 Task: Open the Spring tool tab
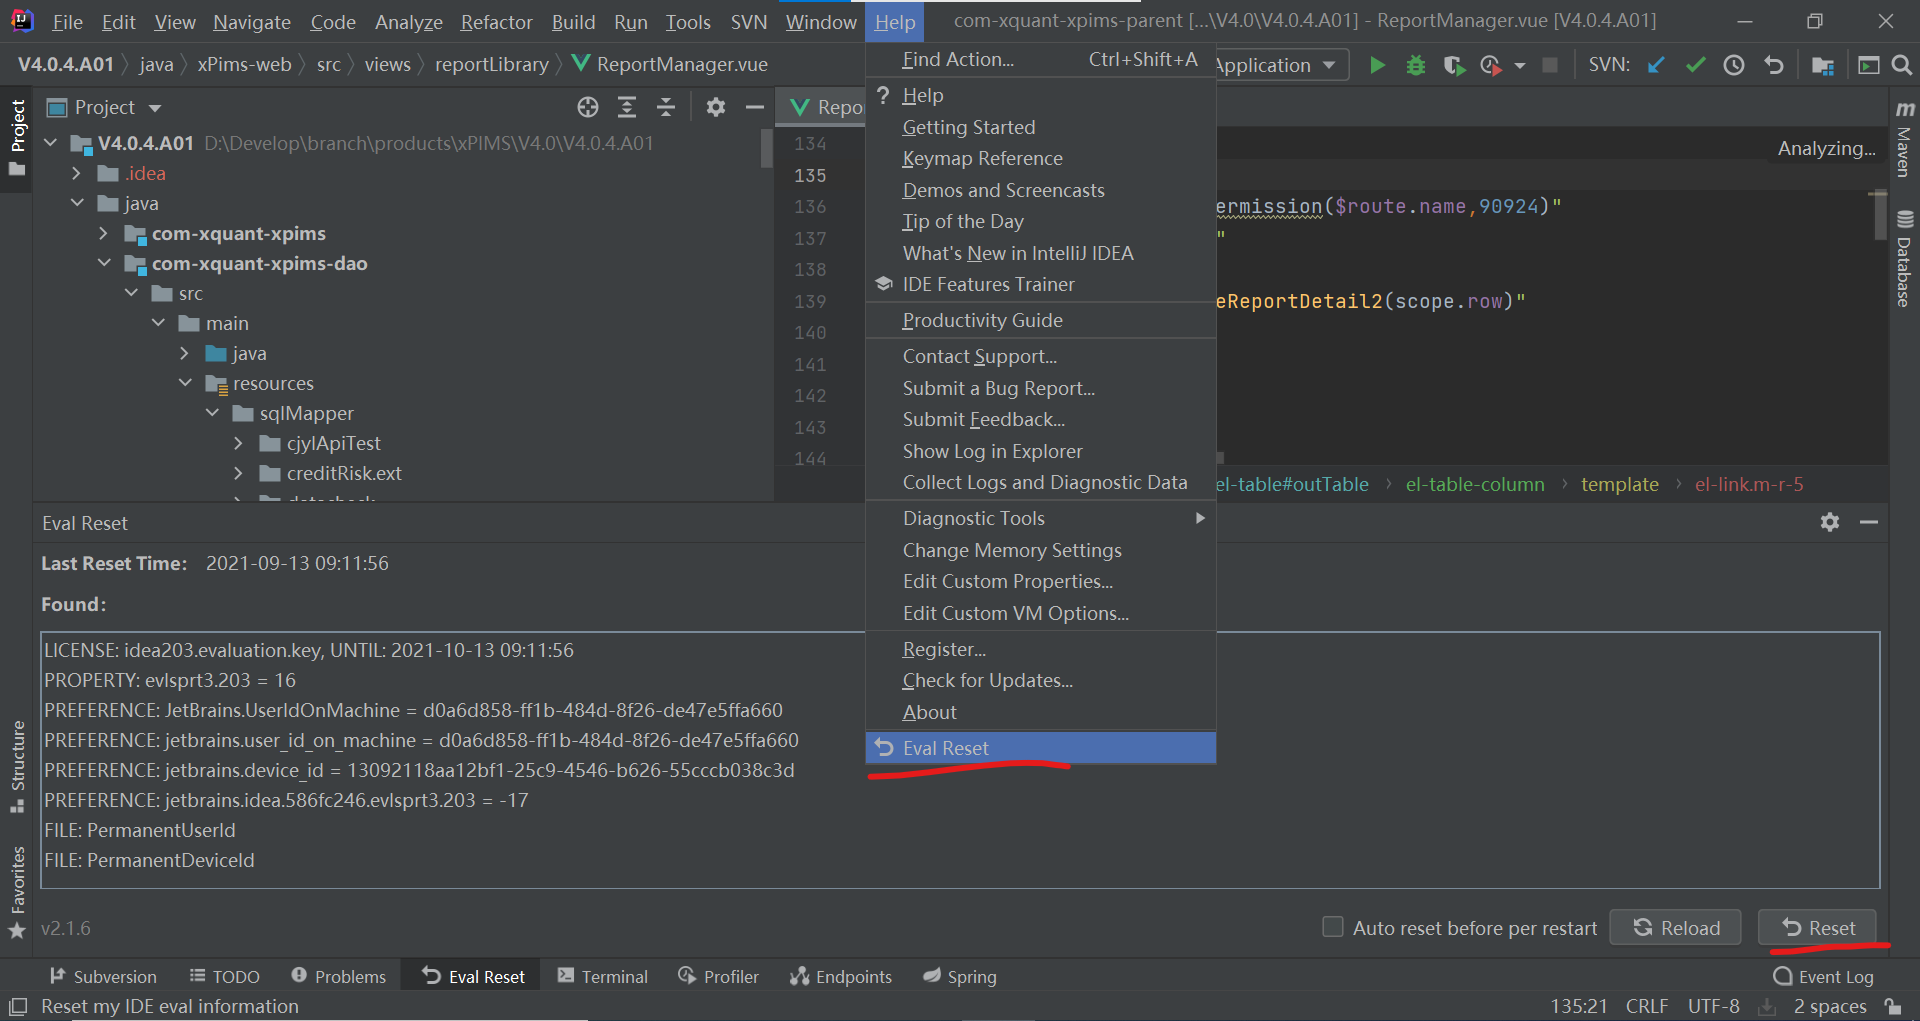(960, 976)
